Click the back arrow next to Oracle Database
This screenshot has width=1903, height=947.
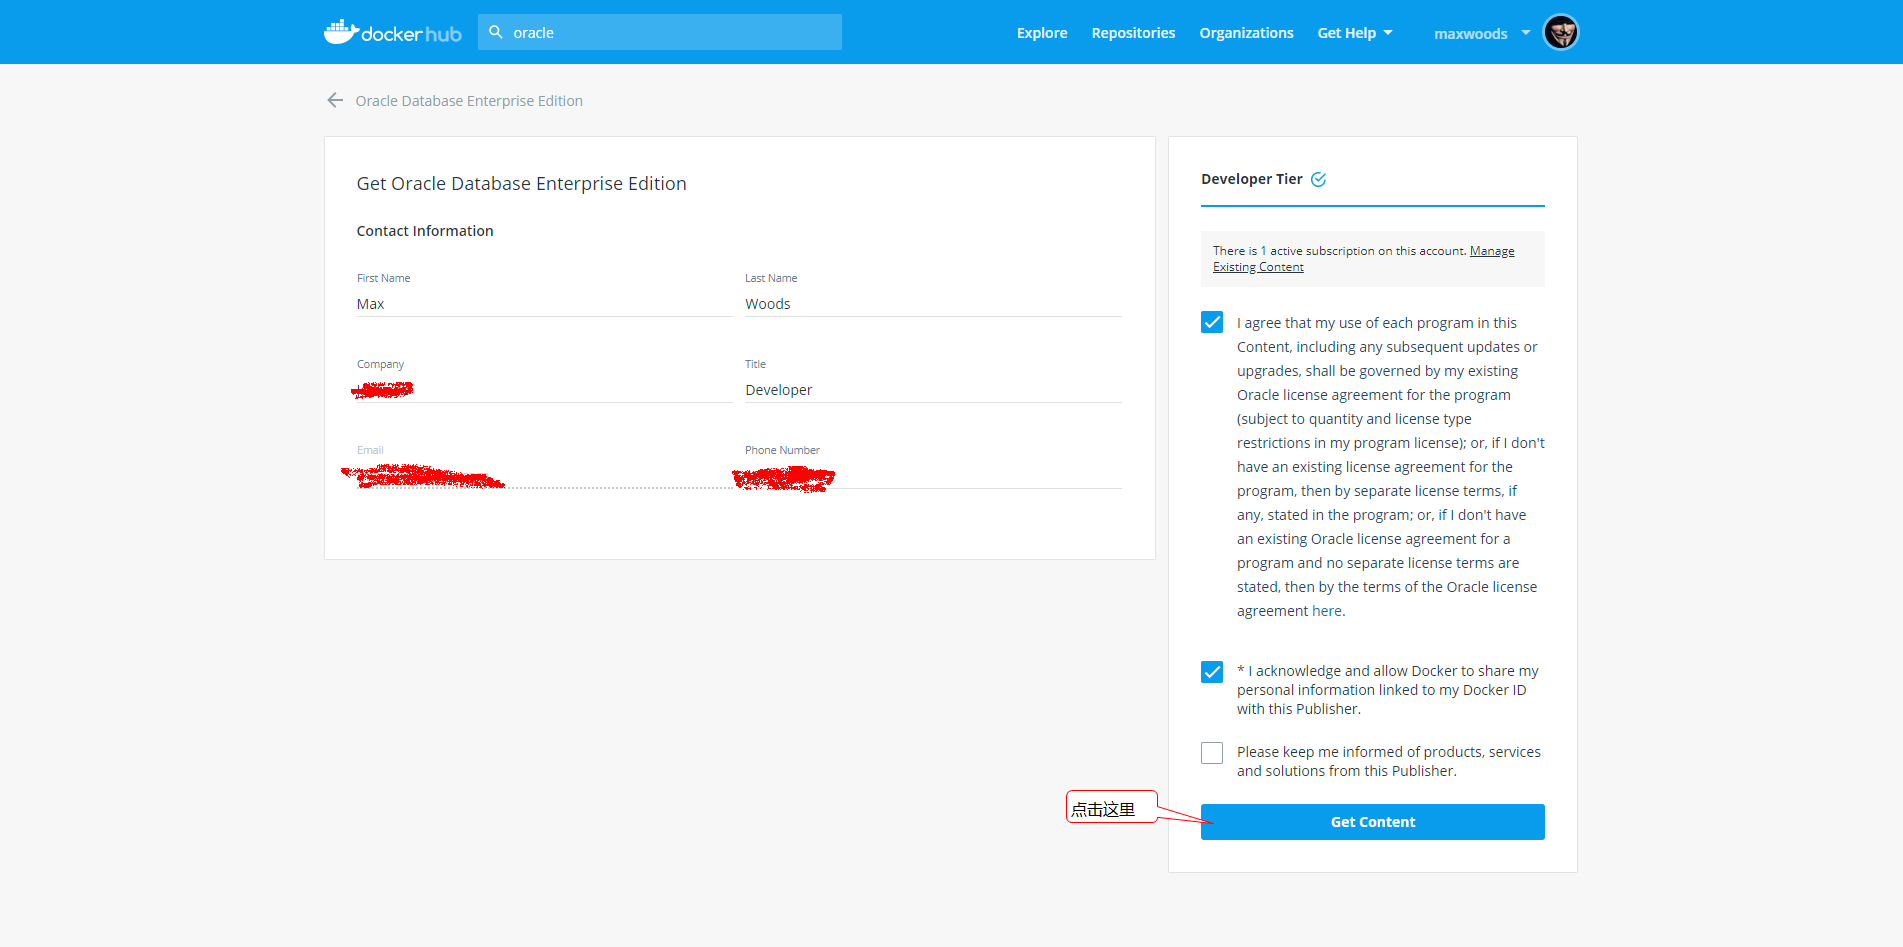(334, 100)
